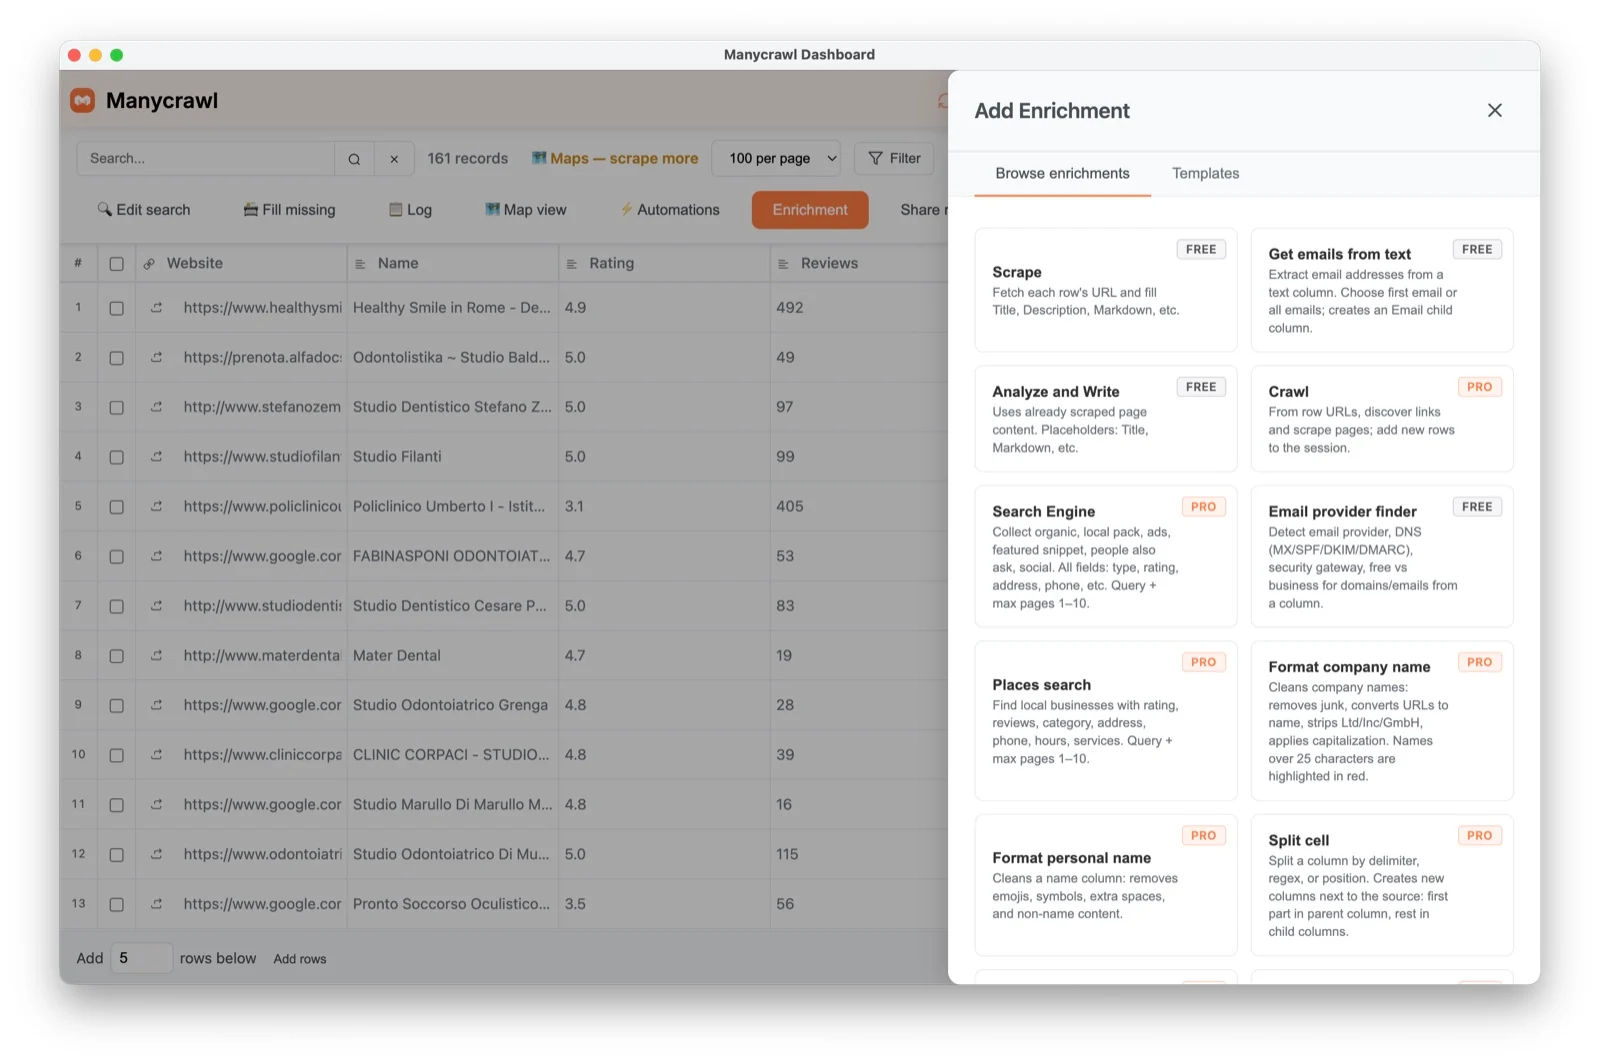Select the Split cell card

(x=1382, y=886)
